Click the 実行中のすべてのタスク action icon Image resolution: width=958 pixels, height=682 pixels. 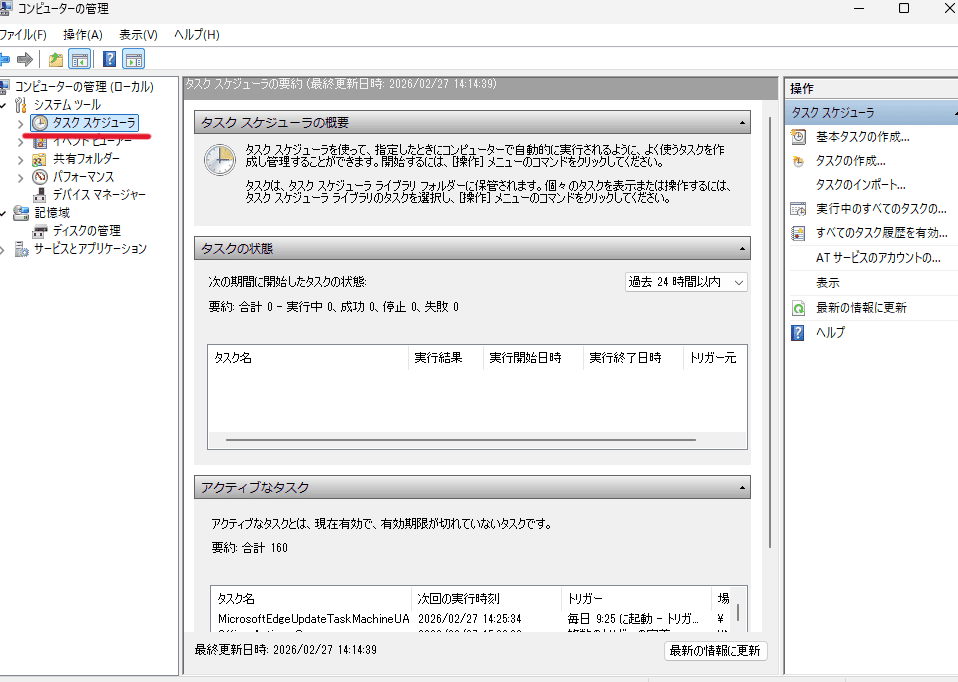pos(798,210)
